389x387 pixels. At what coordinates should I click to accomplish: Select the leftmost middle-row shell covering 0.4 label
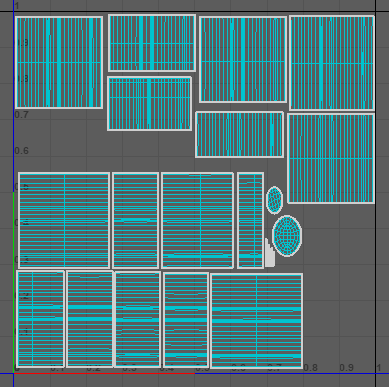coord(64,220)
